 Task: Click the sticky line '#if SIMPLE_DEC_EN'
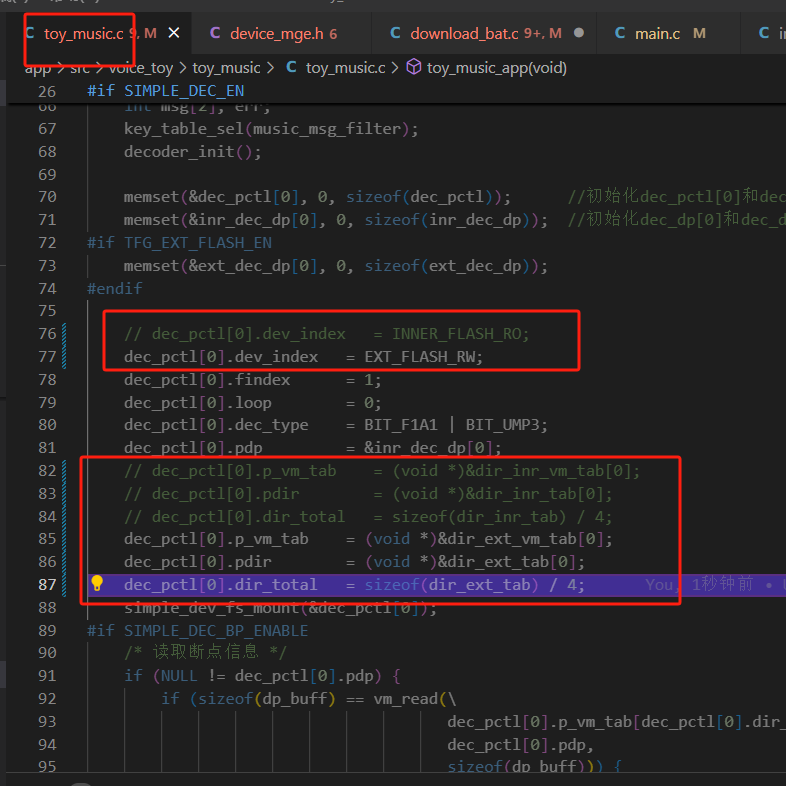tap(165, 91)
